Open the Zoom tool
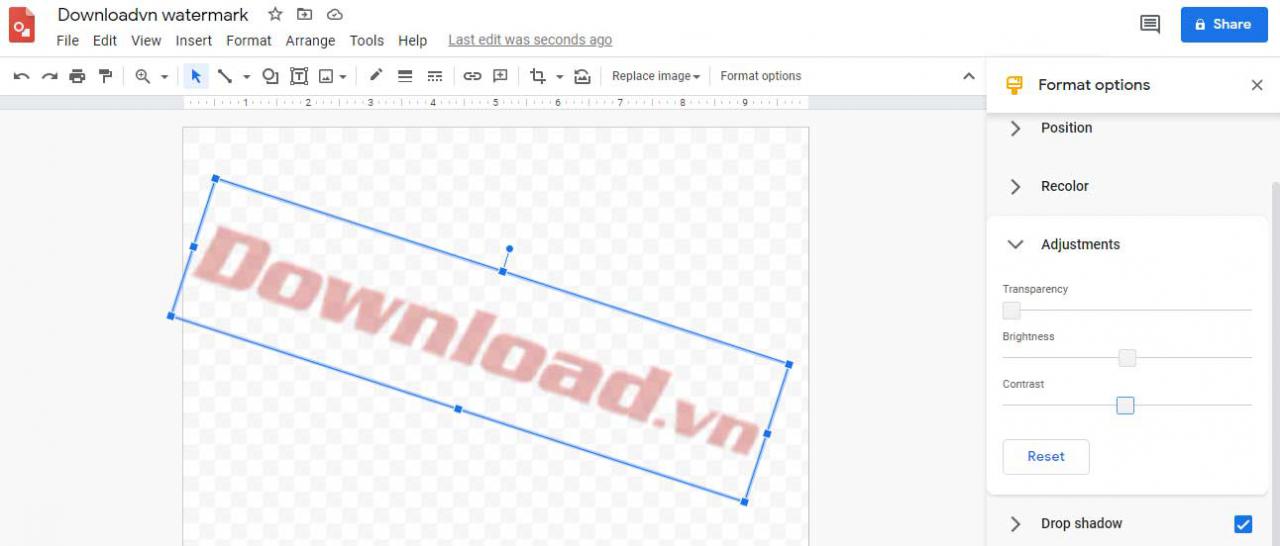 pyautogui.click(x=143, y=76)
